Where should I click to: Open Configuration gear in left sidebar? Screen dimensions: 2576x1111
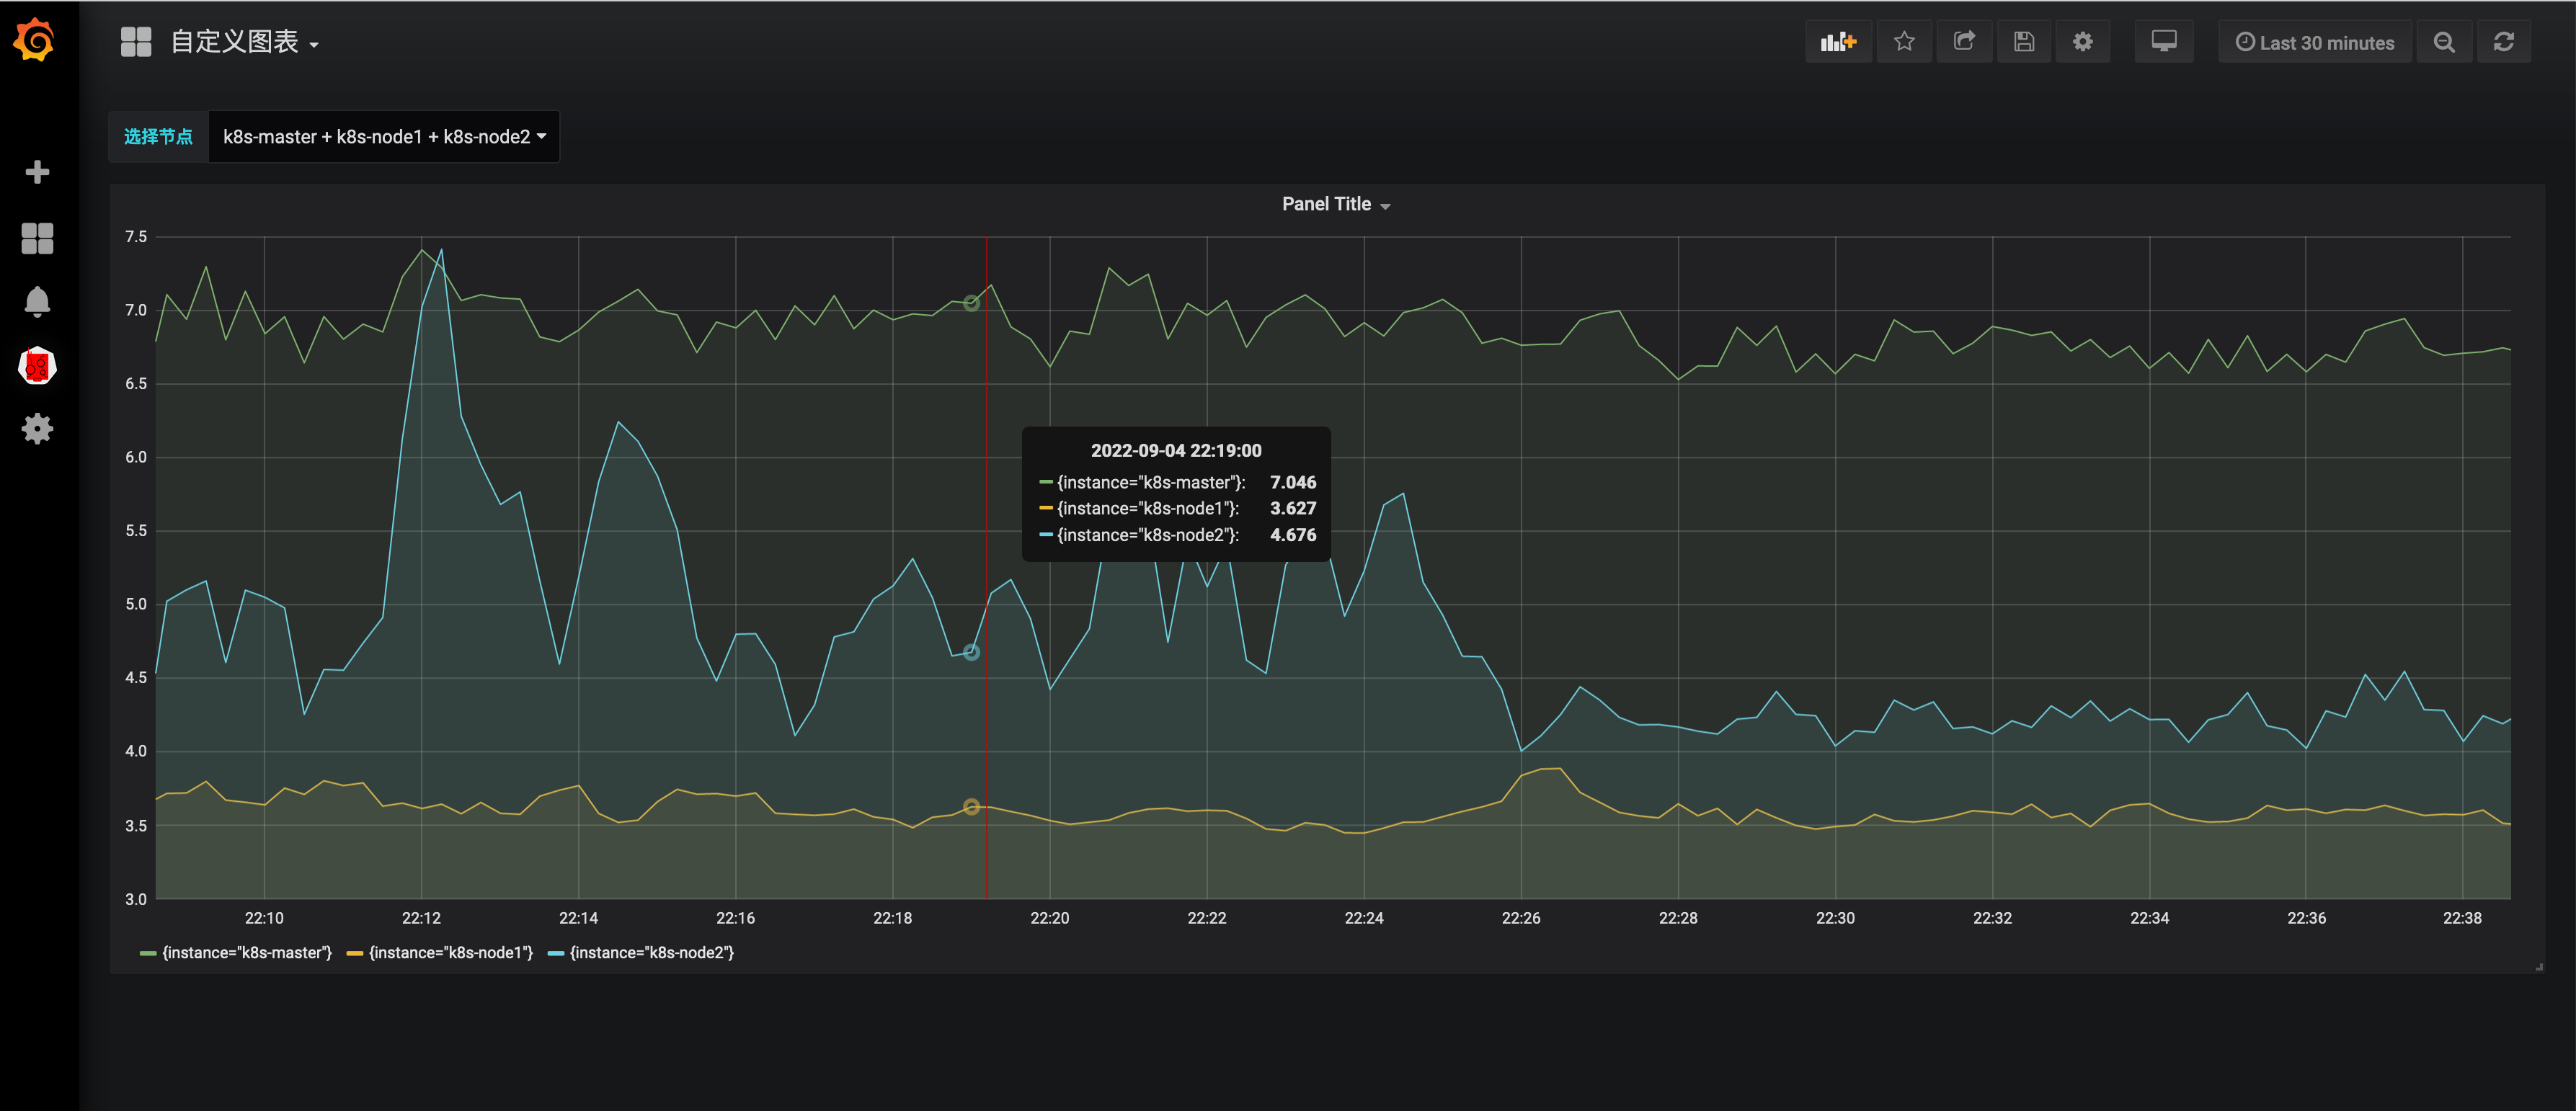click(37, 429)
